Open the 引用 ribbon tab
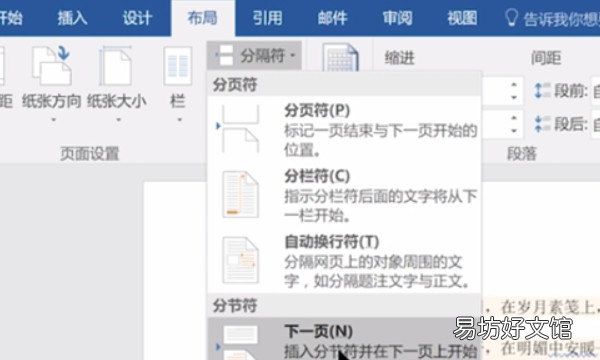Viewport: 600px width, 360px height. click(x=267, y=18)
